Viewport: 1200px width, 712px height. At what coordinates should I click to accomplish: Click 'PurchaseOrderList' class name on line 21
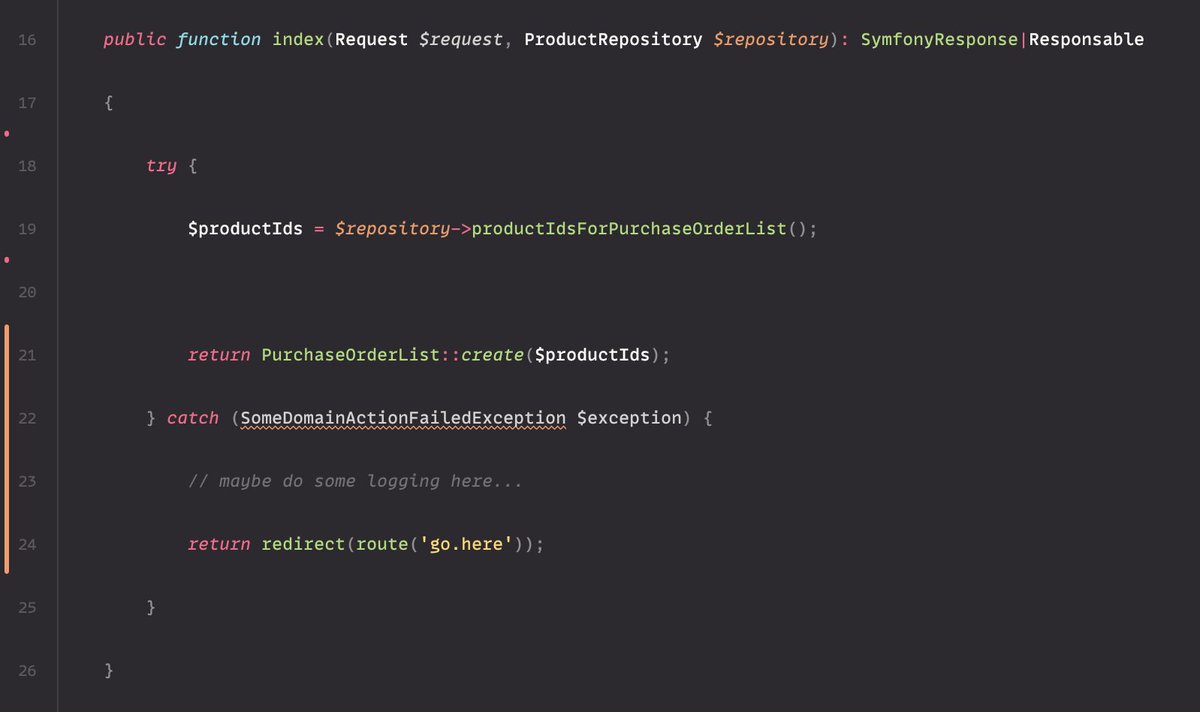tap(351, 355)
